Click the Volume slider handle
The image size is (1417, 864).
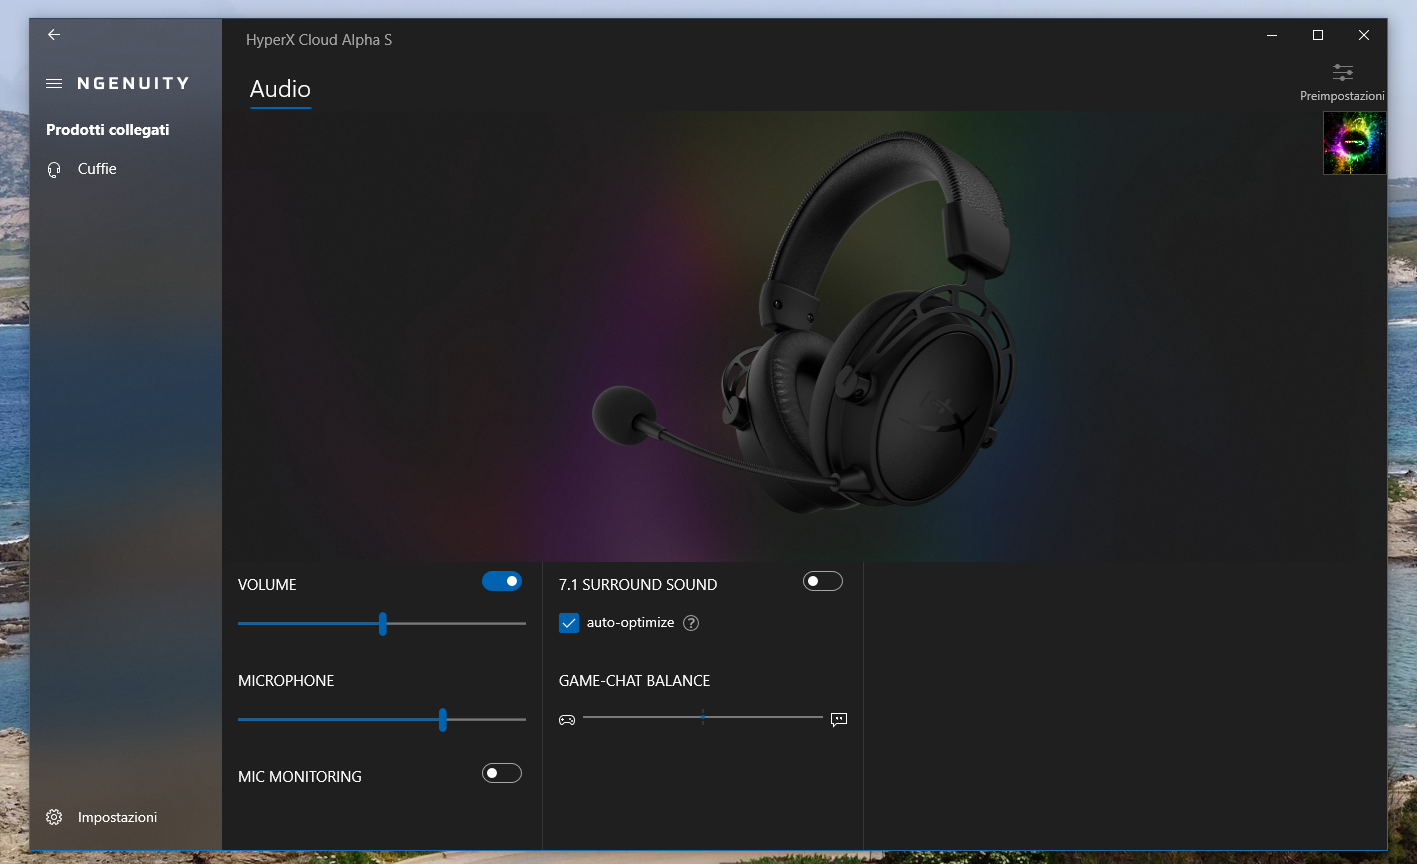coord(383,624)
